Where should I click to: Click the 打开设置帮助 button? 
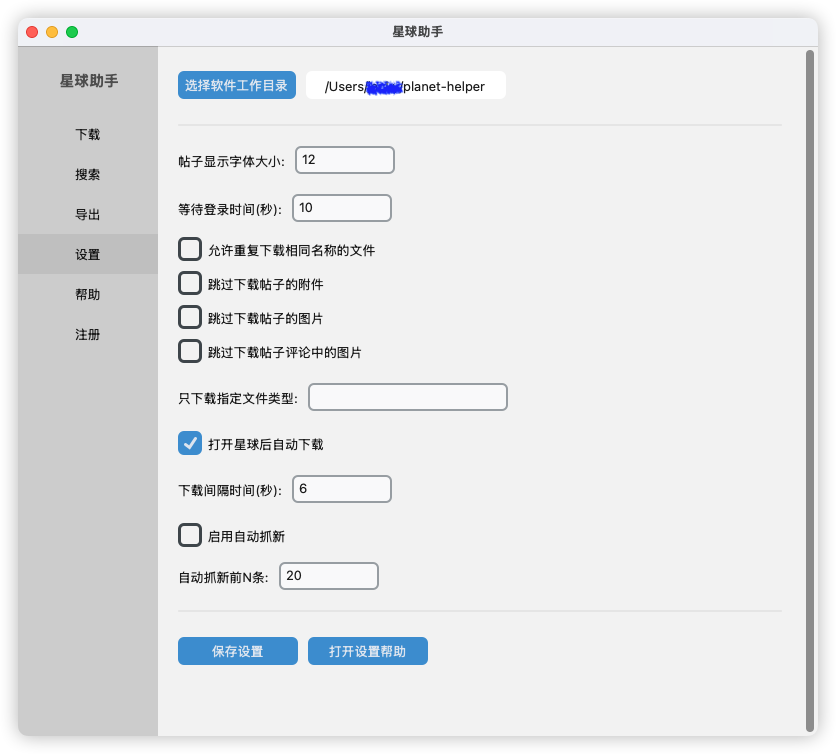[x=368, y=651]
